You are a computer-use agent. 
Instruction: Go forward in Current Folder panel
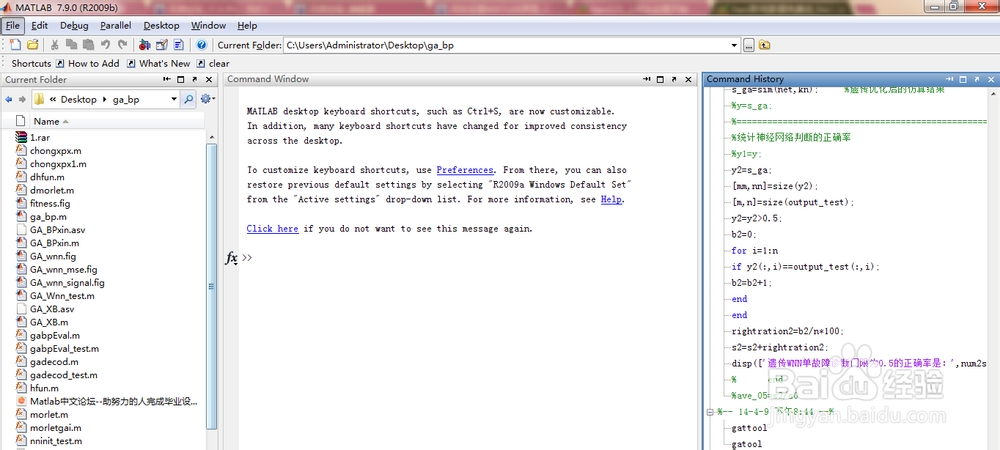click(22, 99)
